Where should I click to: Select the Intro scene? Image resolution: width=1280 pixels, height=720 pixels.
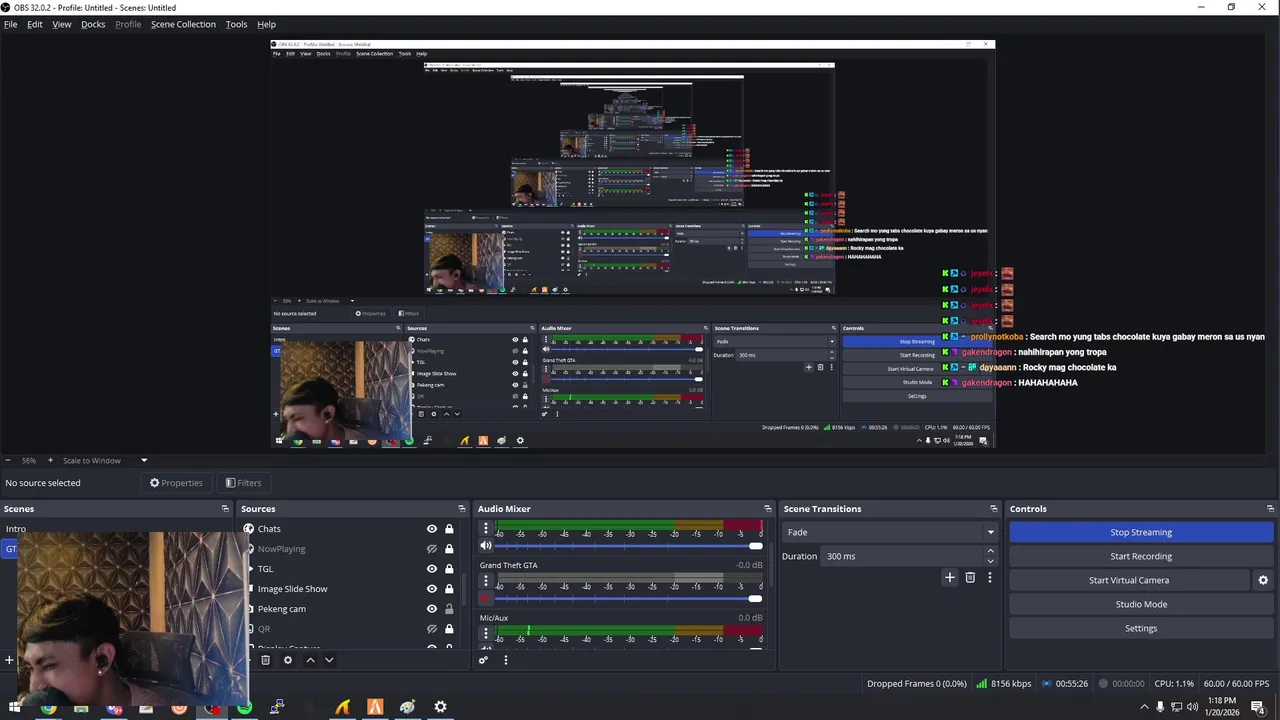pyautogui.click(x=16, y=529)
